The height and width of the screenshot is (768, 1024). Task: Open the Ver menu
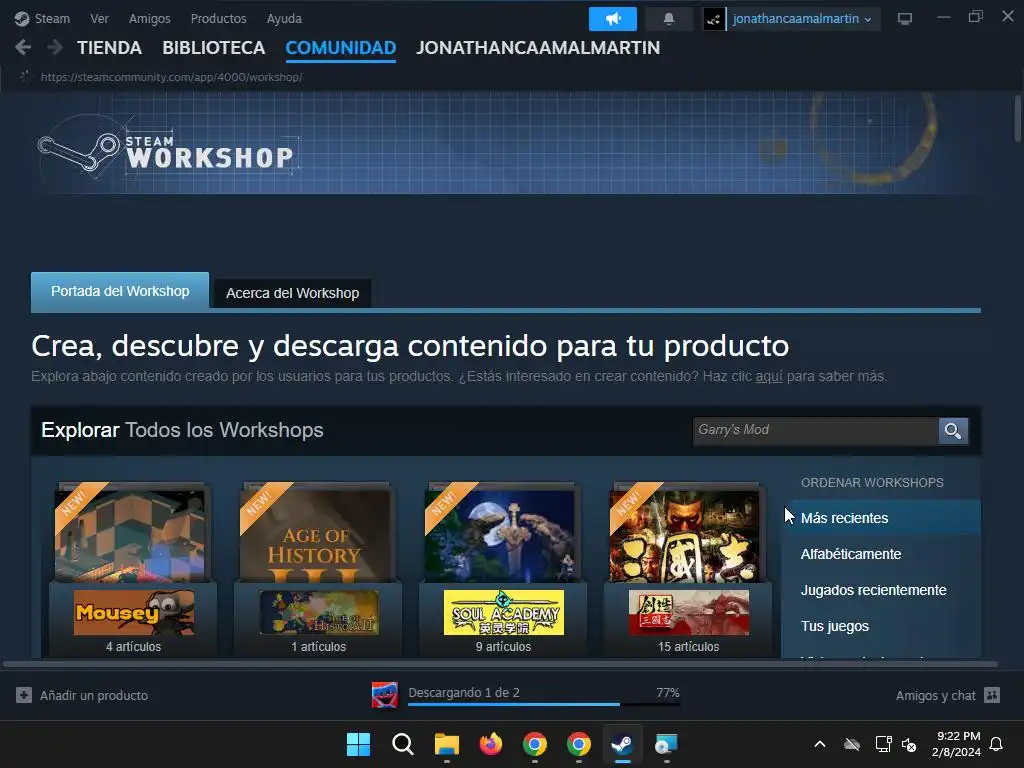99,18
